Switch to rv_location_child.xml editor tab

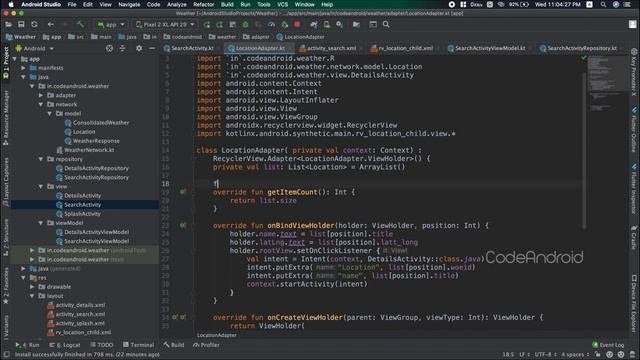point(402,48)
